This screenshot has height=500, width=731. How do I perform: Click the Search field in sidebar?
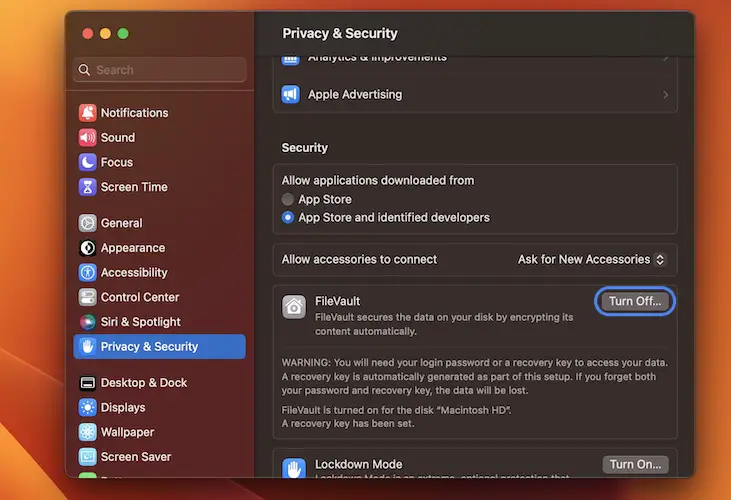pyautogui.click(x=160, y=70)
